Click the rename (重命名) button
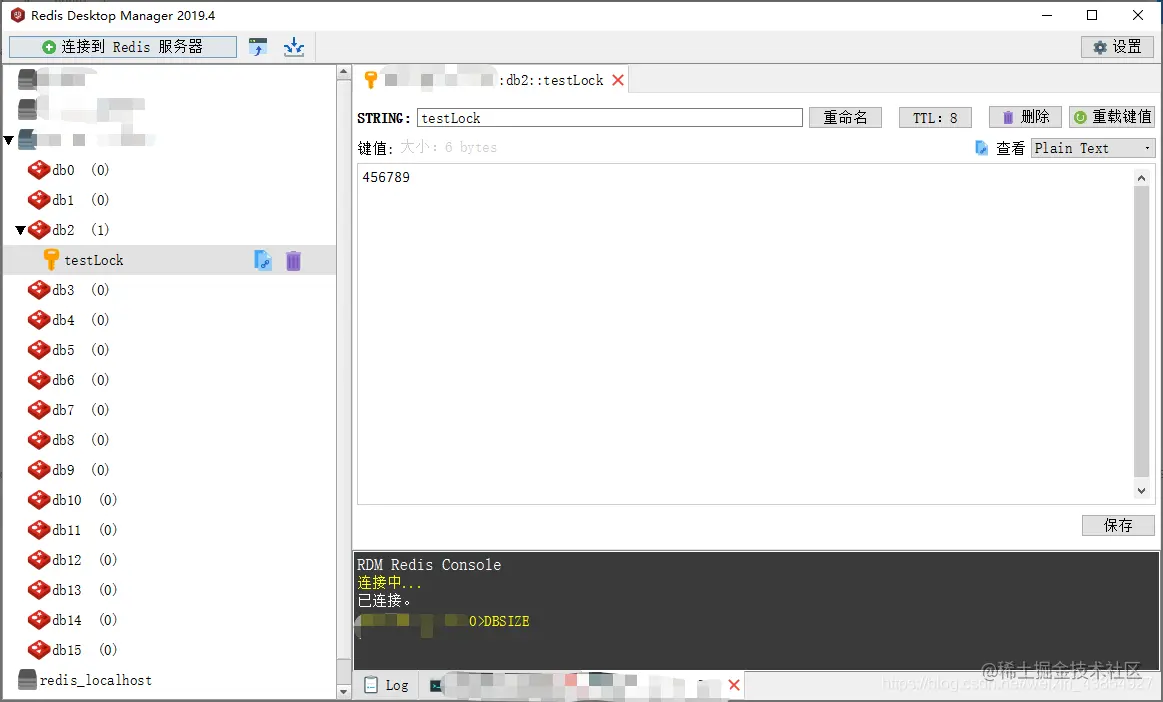 (x=845, y=117)
